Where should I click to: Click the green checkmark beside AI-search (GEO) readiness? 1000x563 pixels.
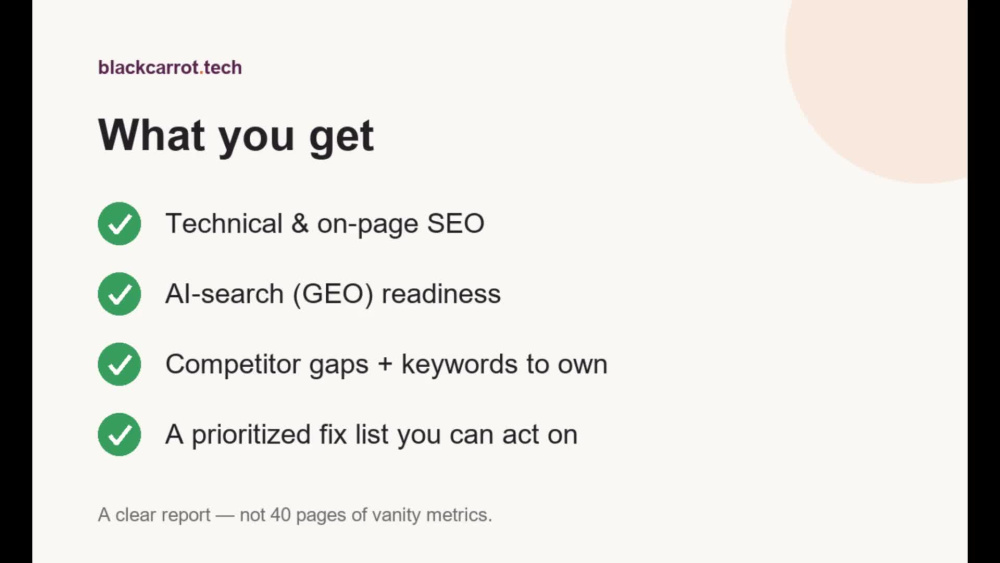click(119, 294)
